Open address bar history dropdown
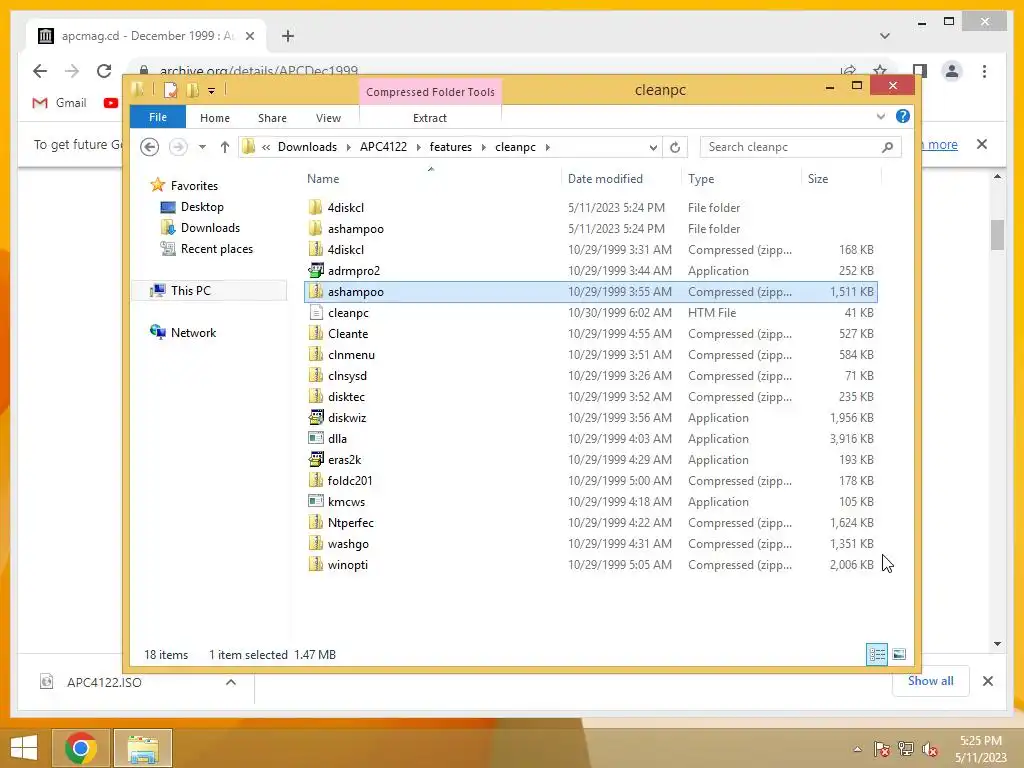This screenshot has height=768, width=1024. pos(652,148)
